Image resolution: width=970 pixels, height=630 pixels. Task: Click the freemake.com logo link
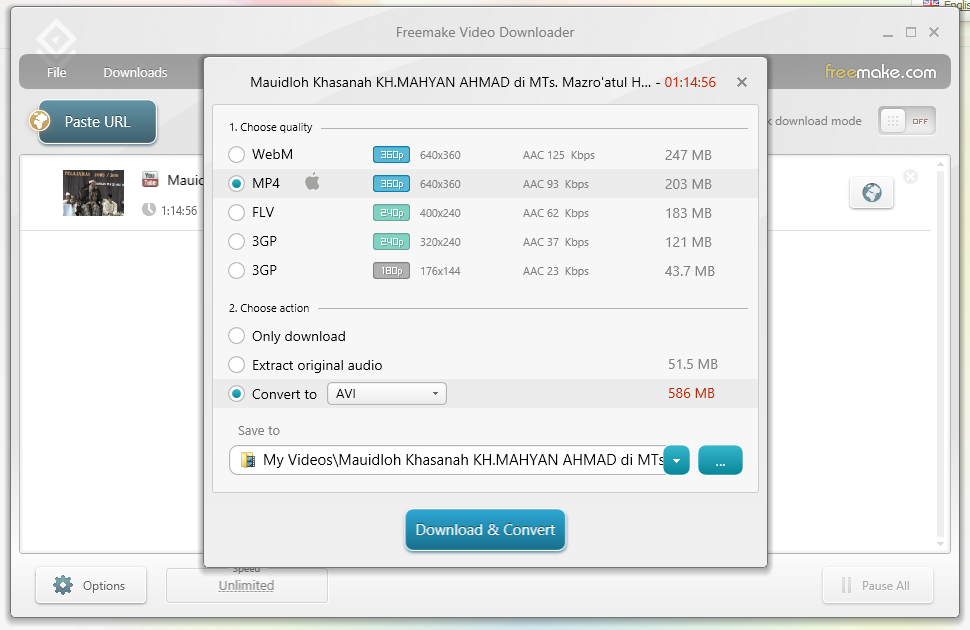880,72
